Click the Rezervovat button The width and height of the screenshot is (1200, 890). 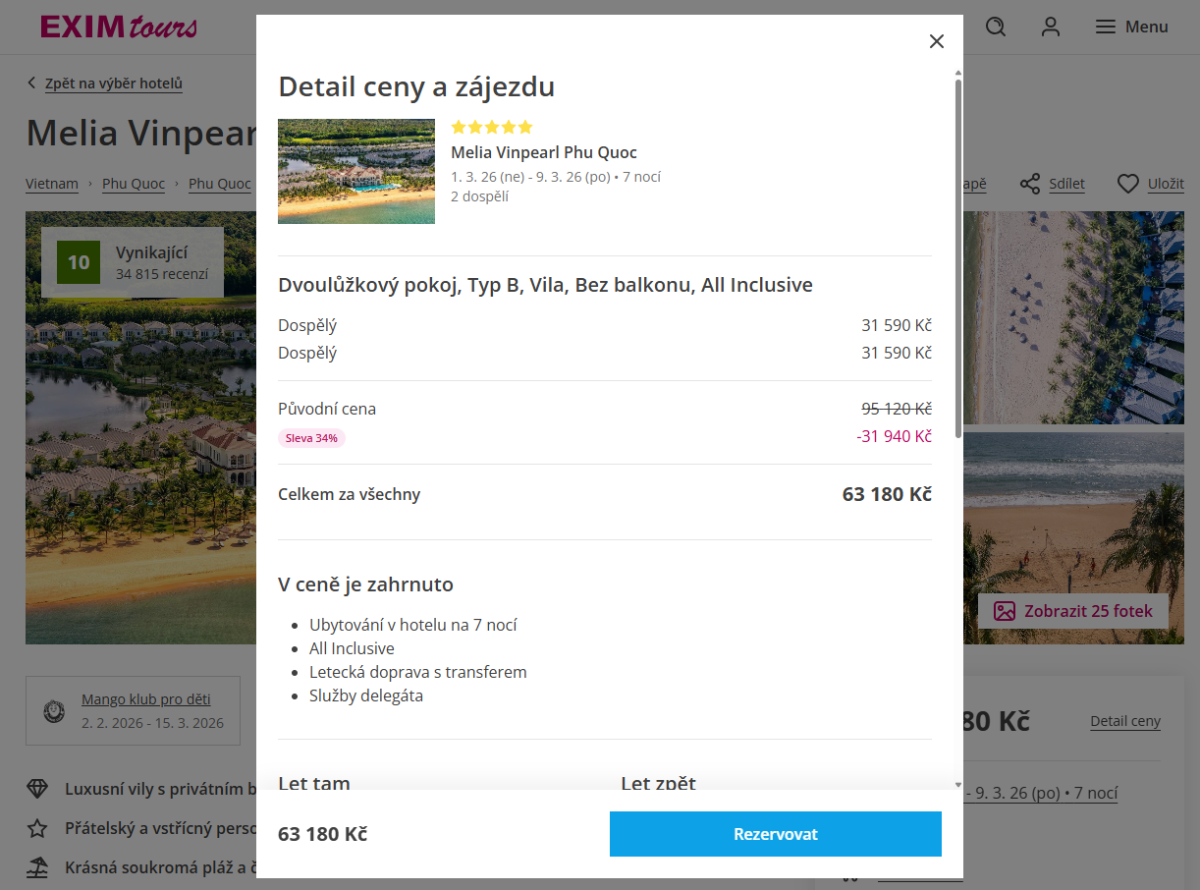776,834
